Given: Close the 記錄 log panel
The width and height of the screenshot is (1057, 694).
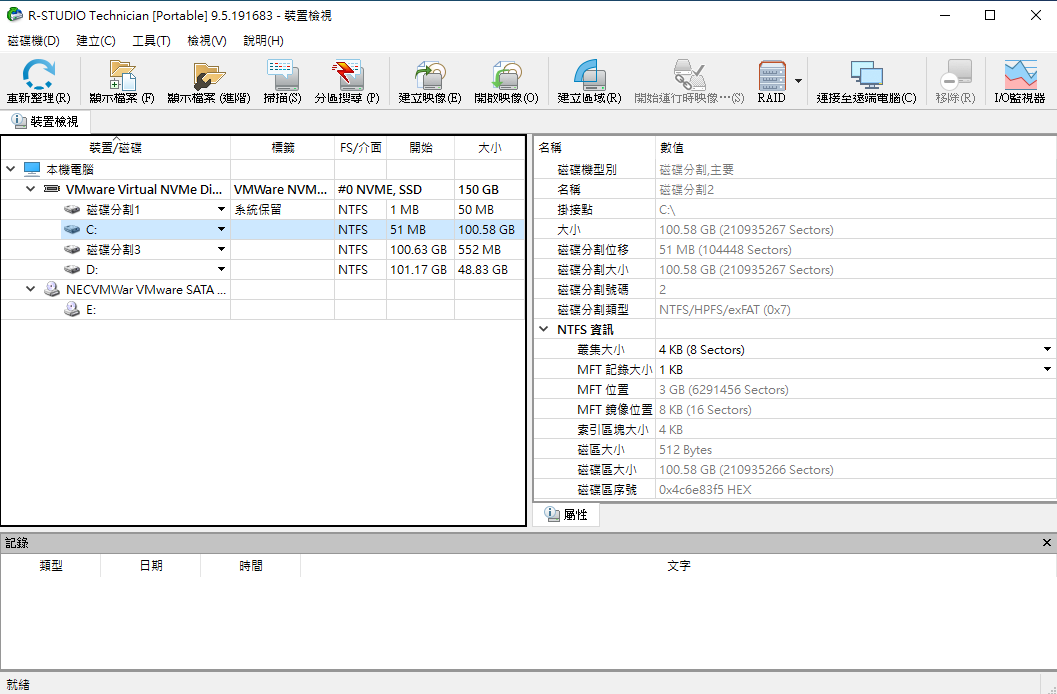Looking at the screenshot, I should (1047, 542).
